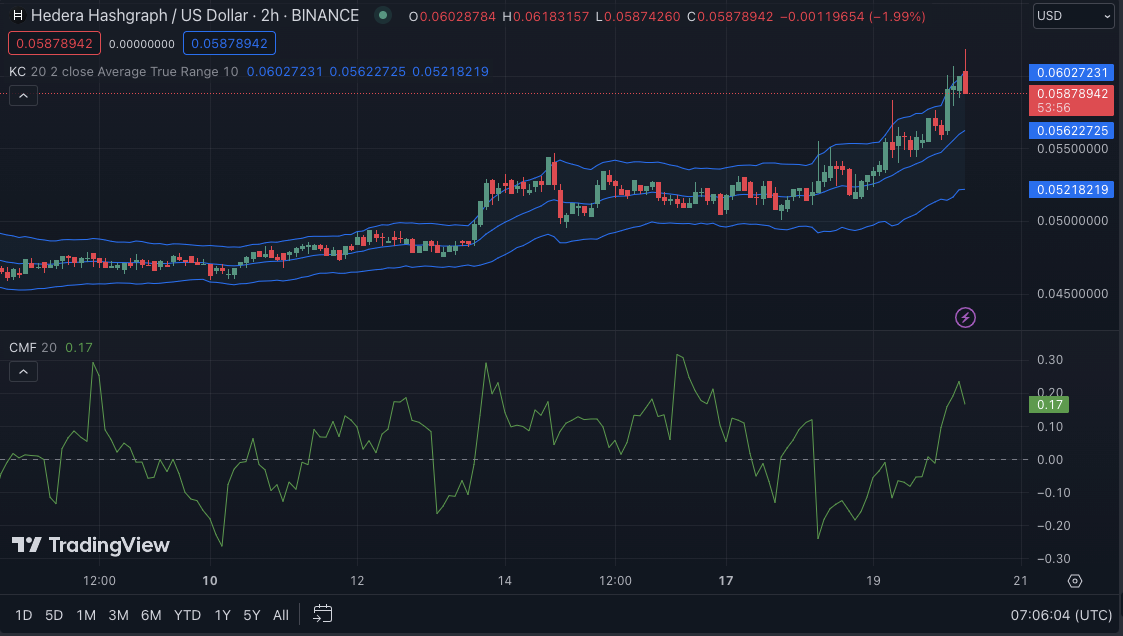Click the 14 date label on time axis
1123x636 pixels.
pyautogui.click(x=505, y=581)
